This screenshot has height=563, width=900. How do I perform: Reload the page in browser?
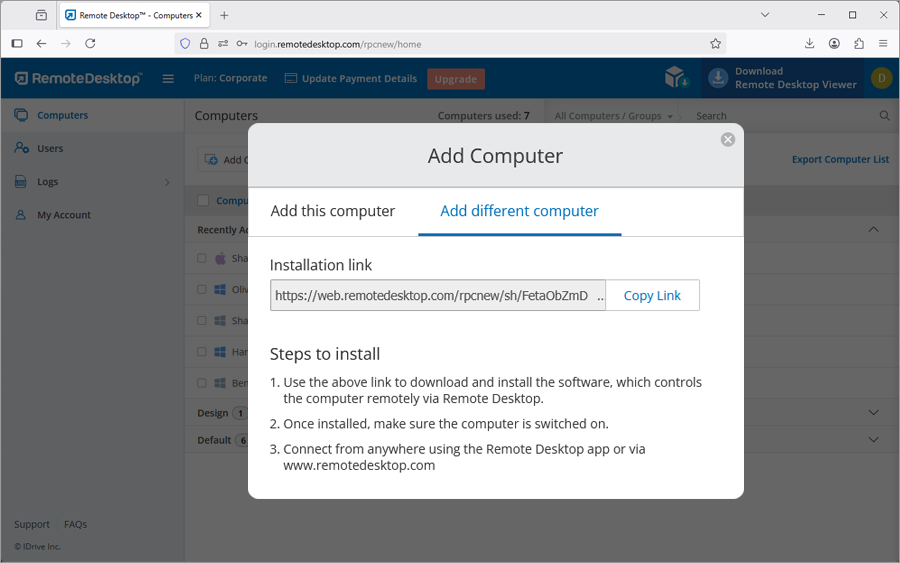[x=90, y=43]
